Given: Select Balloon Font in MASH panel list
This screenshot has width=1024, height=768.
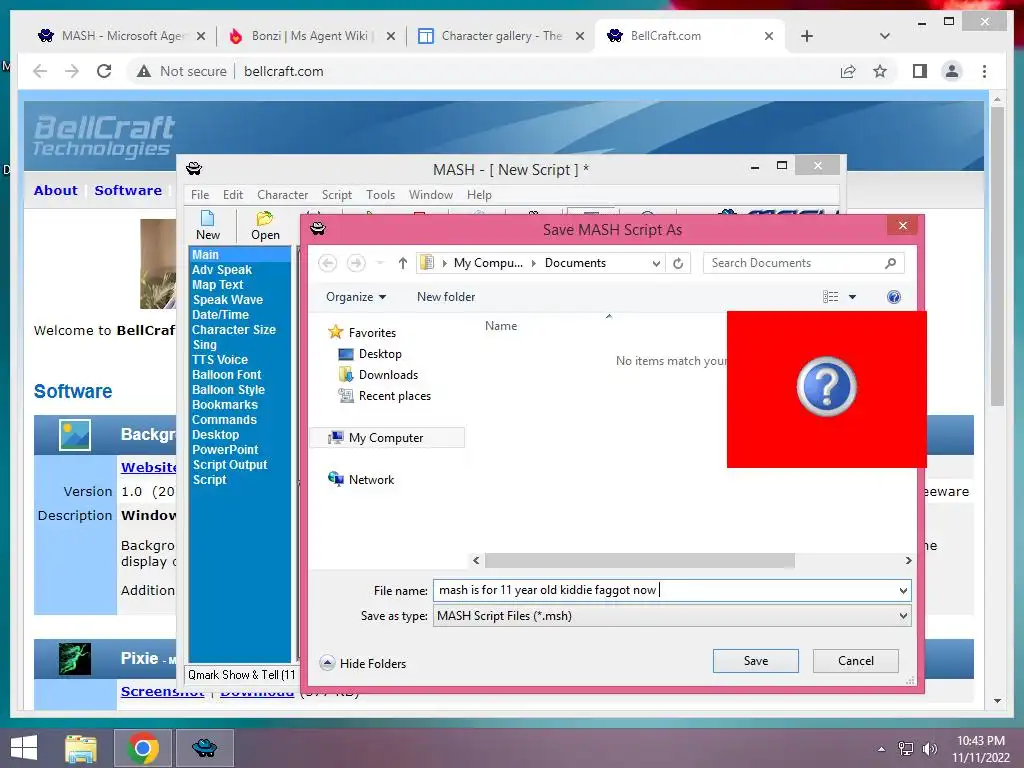Looking at the screenshot, I should pos(227,375).
